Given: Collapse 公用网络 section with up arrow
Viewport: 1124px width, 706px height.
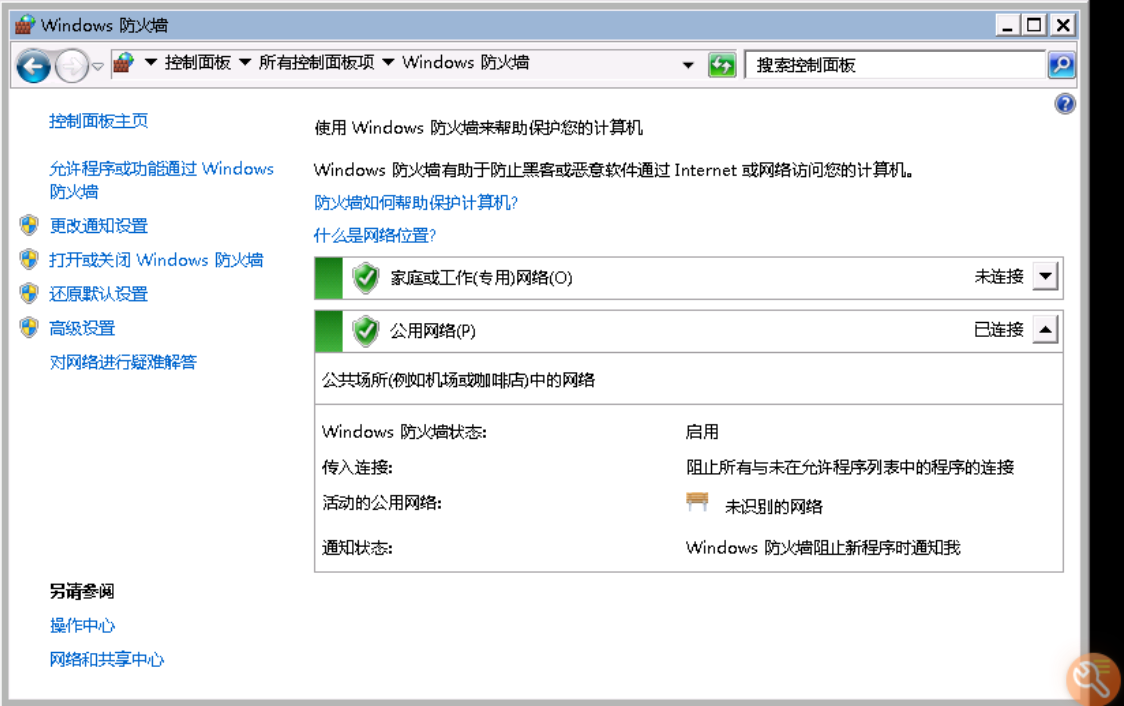Looking at the screenshot, I should click(1045, 330).
